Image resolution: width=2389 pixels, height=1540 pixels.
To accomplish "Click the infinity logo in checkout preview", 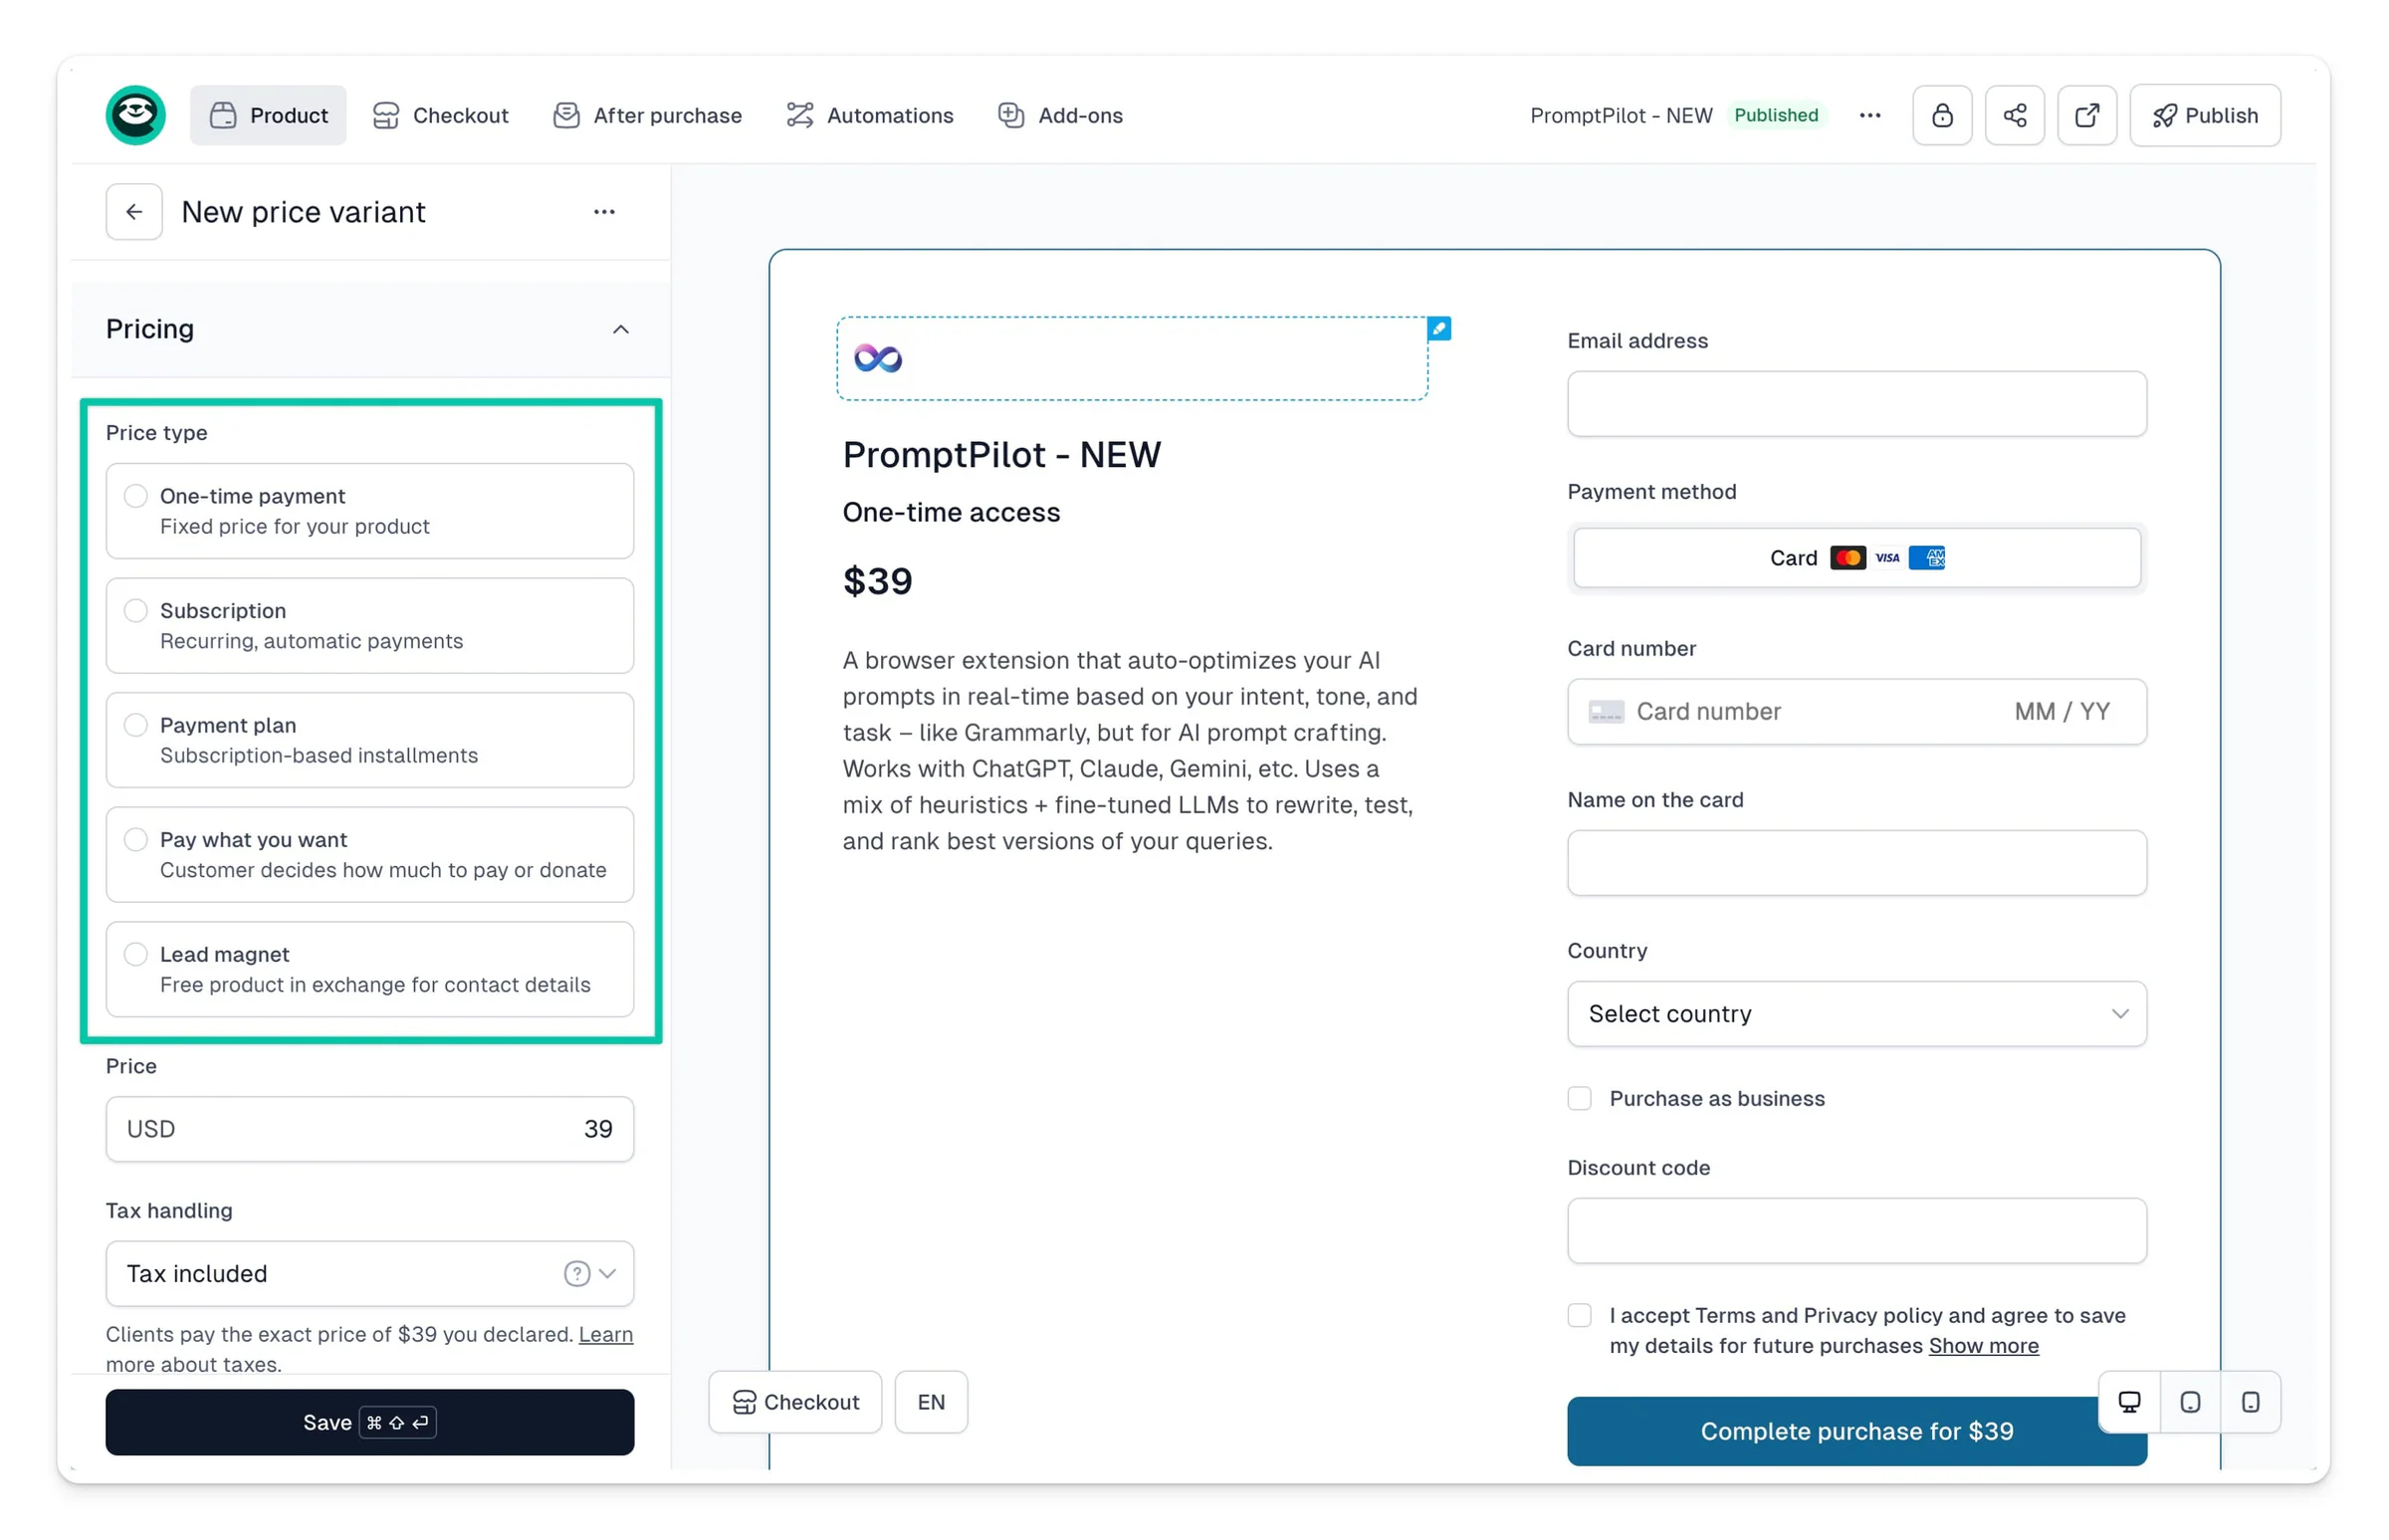I will [877, 358].
